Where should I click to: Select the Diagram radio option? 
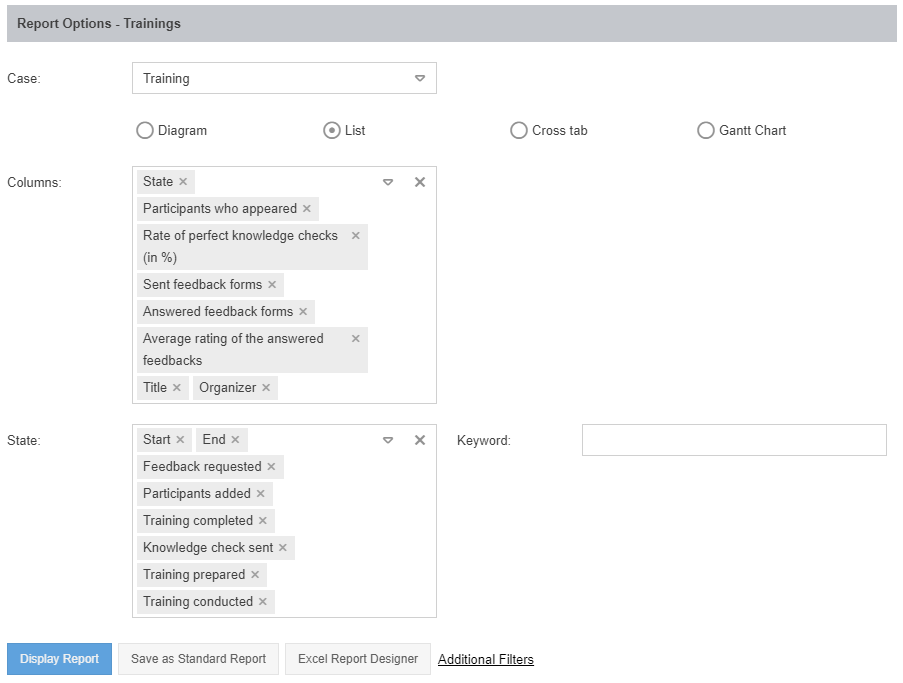click(145, 130)
